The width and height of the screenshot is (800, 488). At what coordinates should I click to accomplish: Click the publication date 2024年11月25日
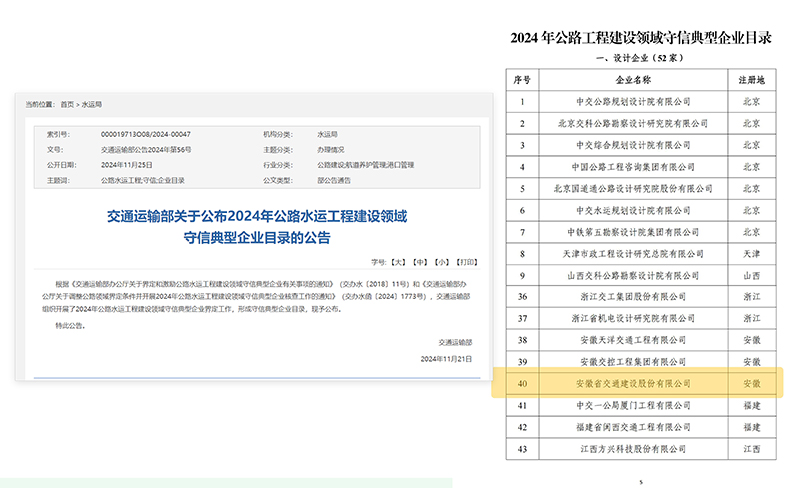pyautogui.click(x=125, y=164)
